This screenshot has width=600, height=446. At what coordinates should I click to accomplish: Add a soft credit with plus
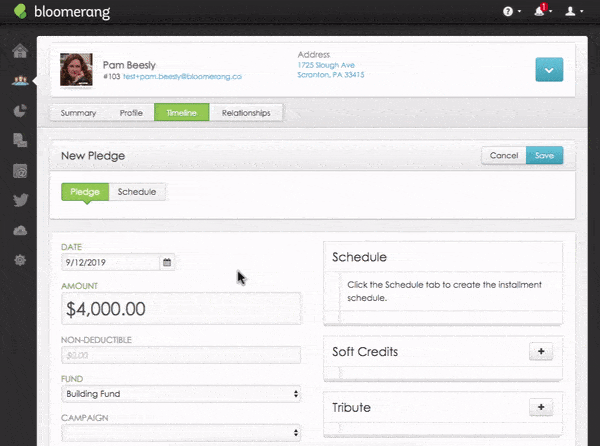tap(541, 351)
